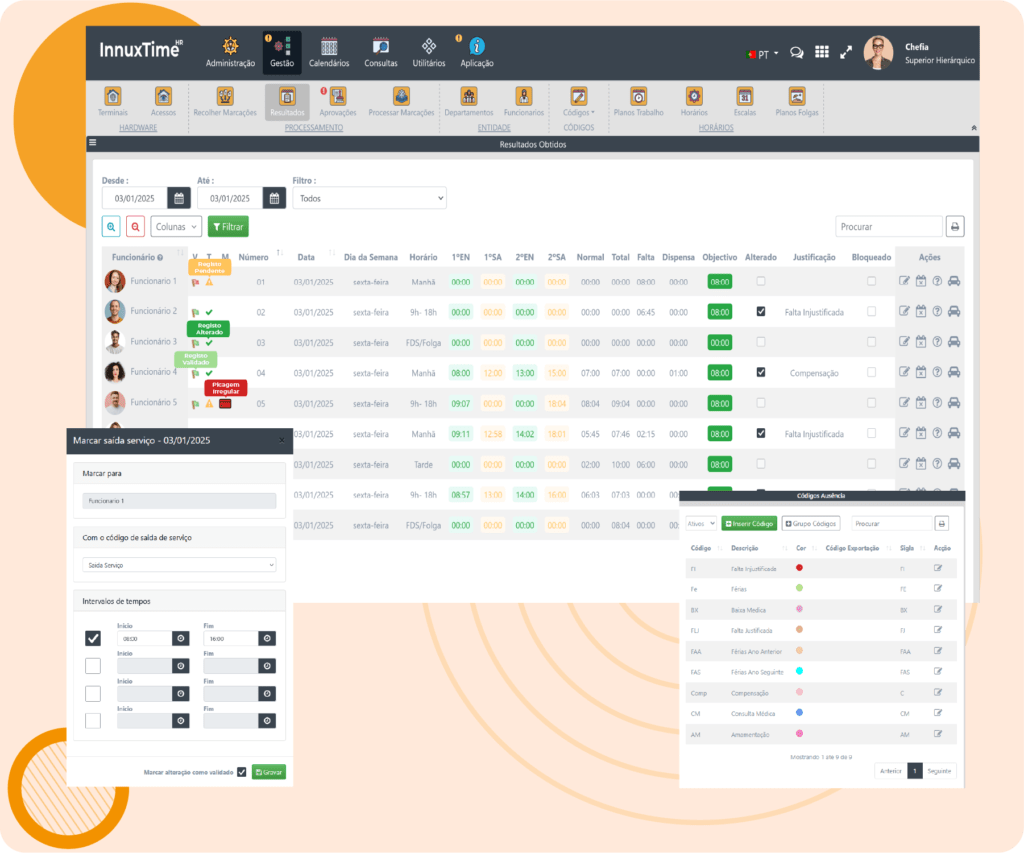Toggle the Marcar alteração como validado checkbox

[x=242, y=772]
